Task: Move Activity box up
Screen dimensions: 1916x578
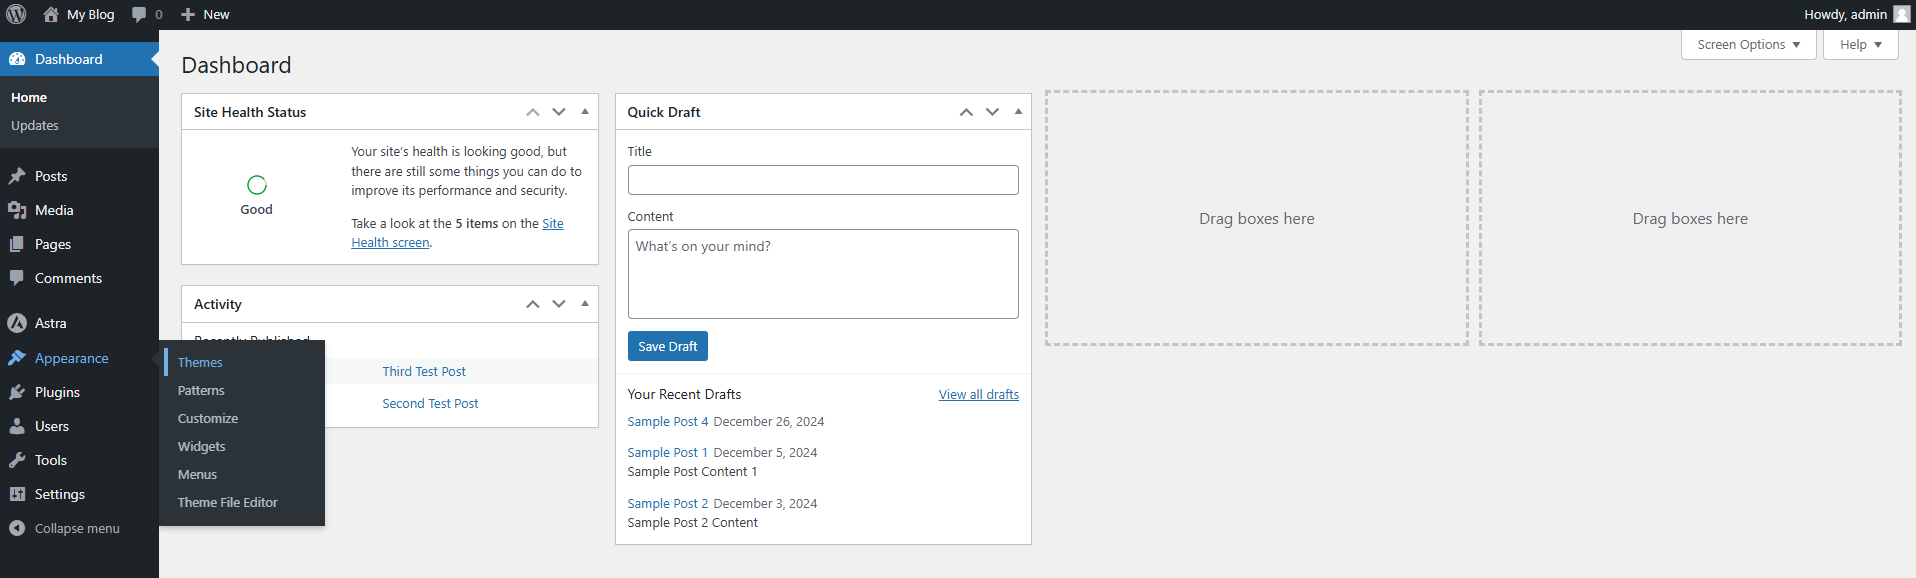Action: pos(533,304)
